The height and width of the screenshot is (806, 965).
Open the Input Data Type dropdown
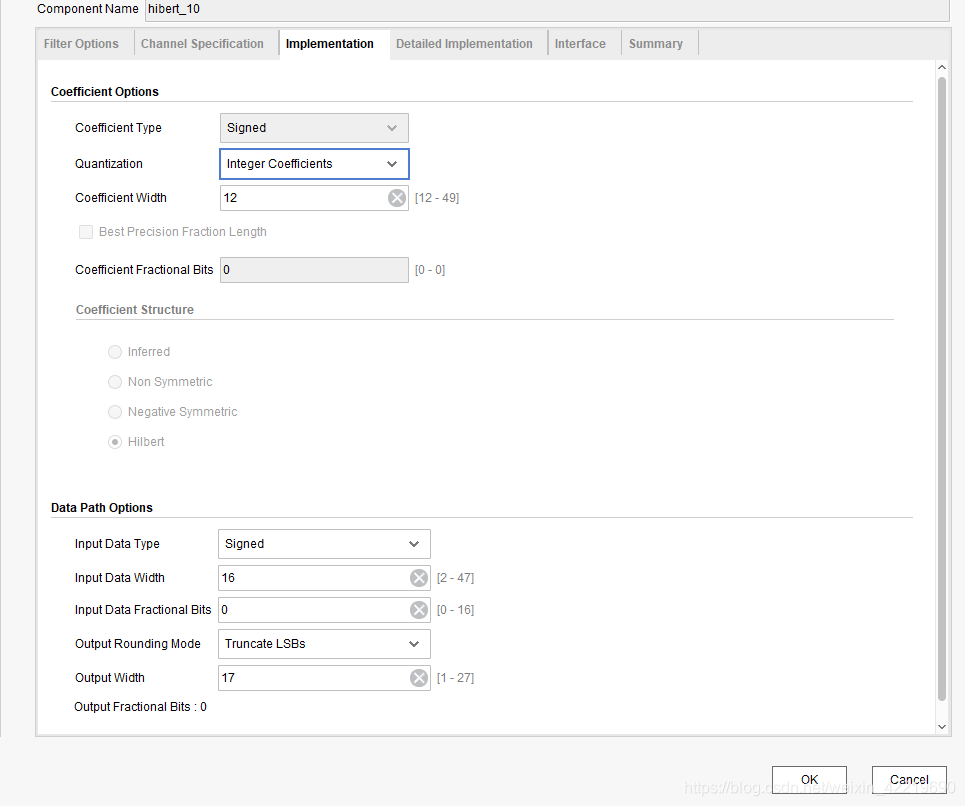[324, 544]
